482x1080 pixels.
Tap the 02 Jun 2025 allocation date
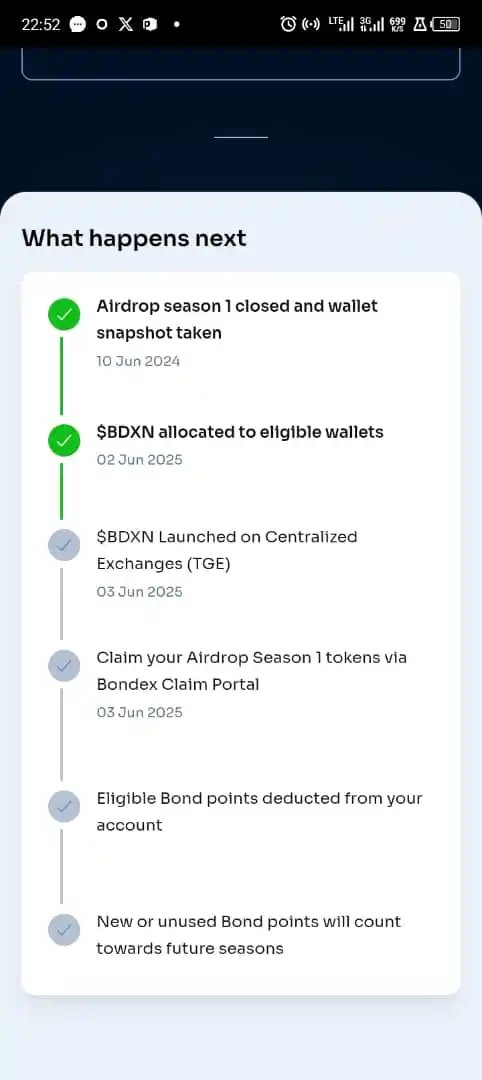pyautogui.click(x=139, y=459)
